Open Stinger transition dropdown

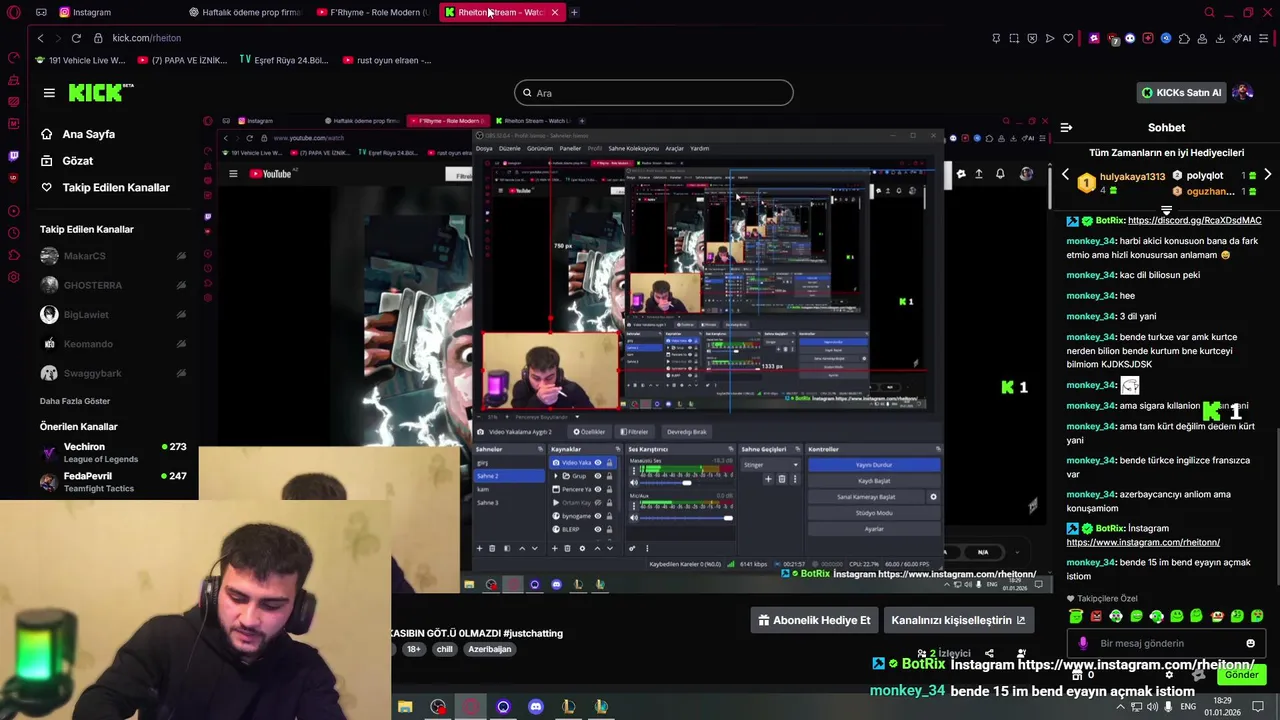click(x=771, y=465)
